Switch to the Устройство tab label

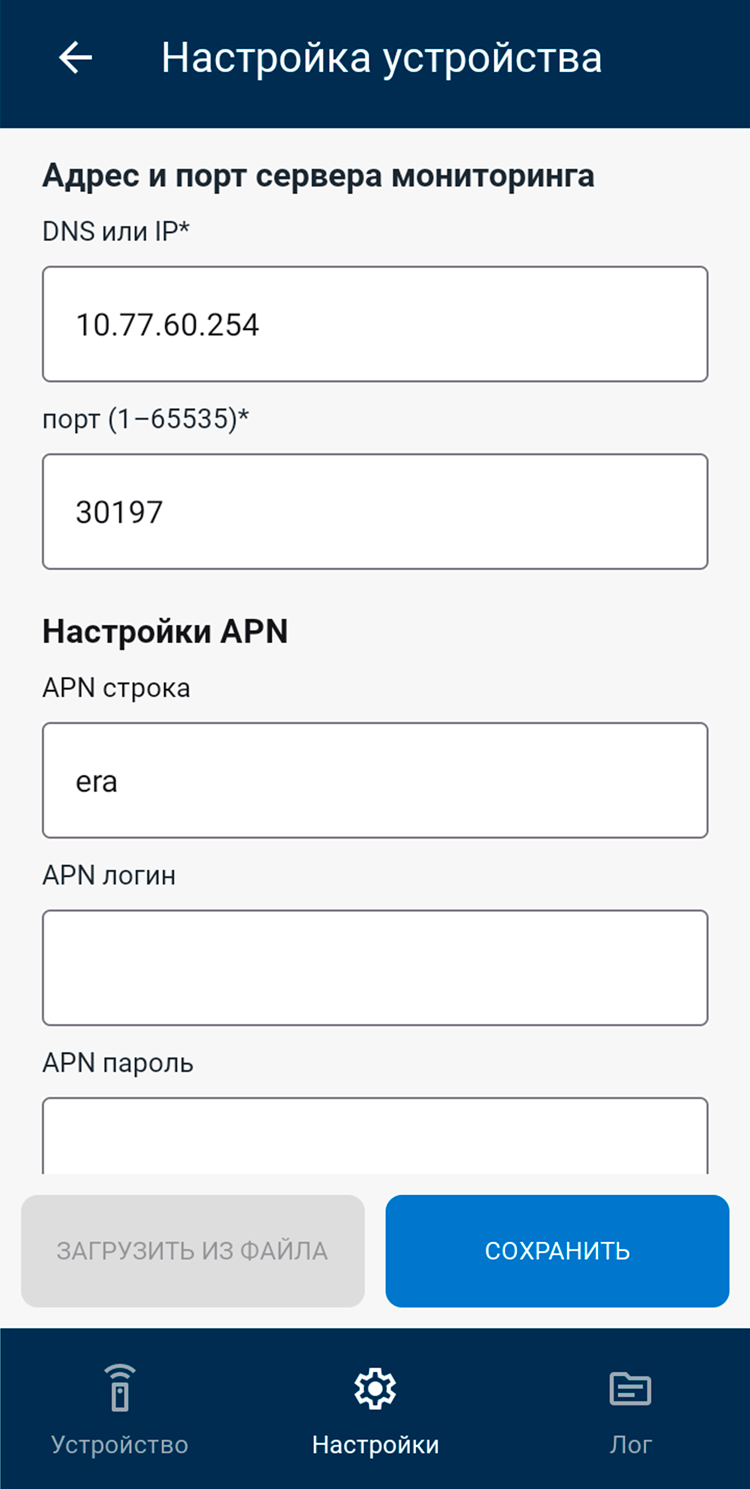coord(119,1445)
